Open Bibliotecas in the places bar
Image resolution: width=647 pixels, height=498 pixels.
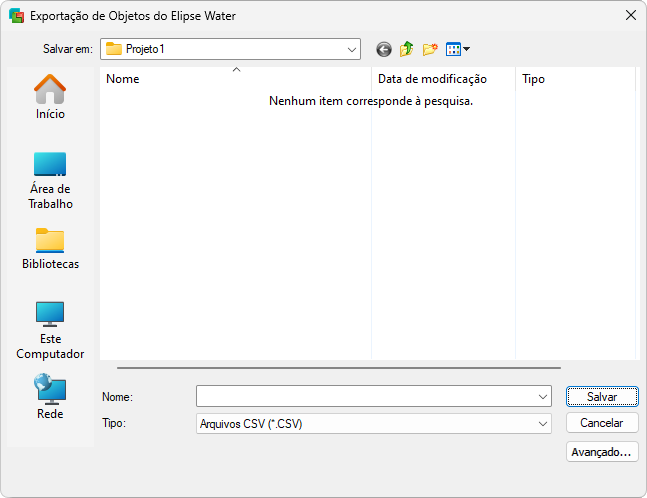coord(50,249)
